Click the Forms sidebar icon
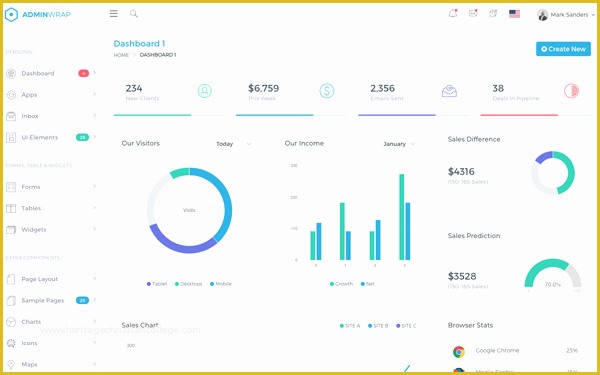The image size is (600, 375). (11, 187)
